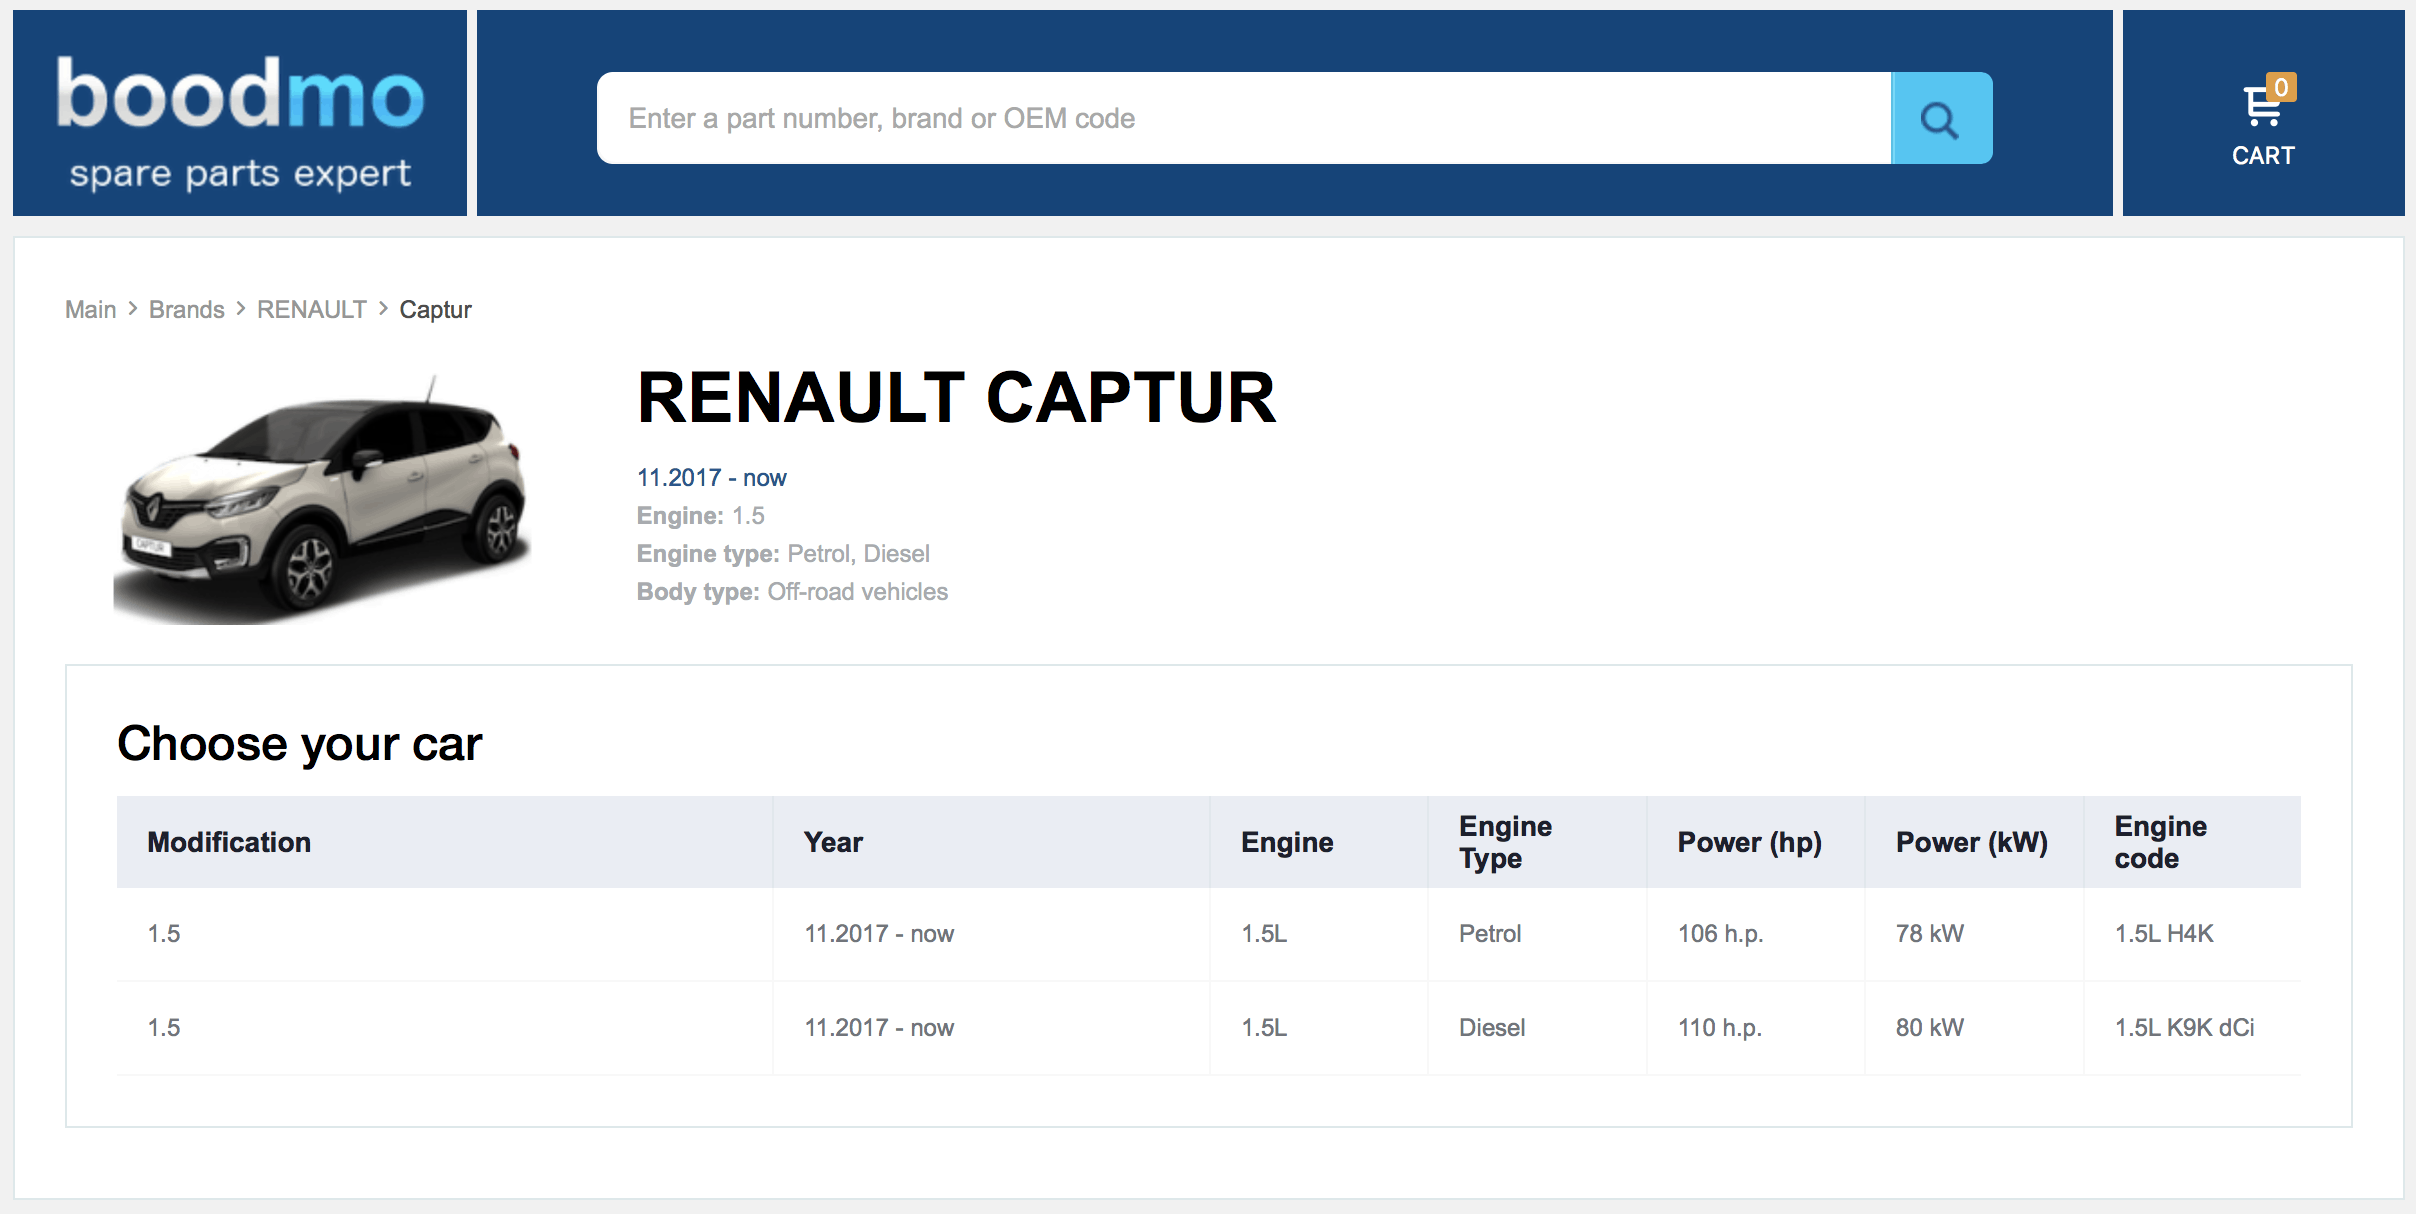Go to Main in breadcrumb
2416x1214 pixels.
click(90, 310)
